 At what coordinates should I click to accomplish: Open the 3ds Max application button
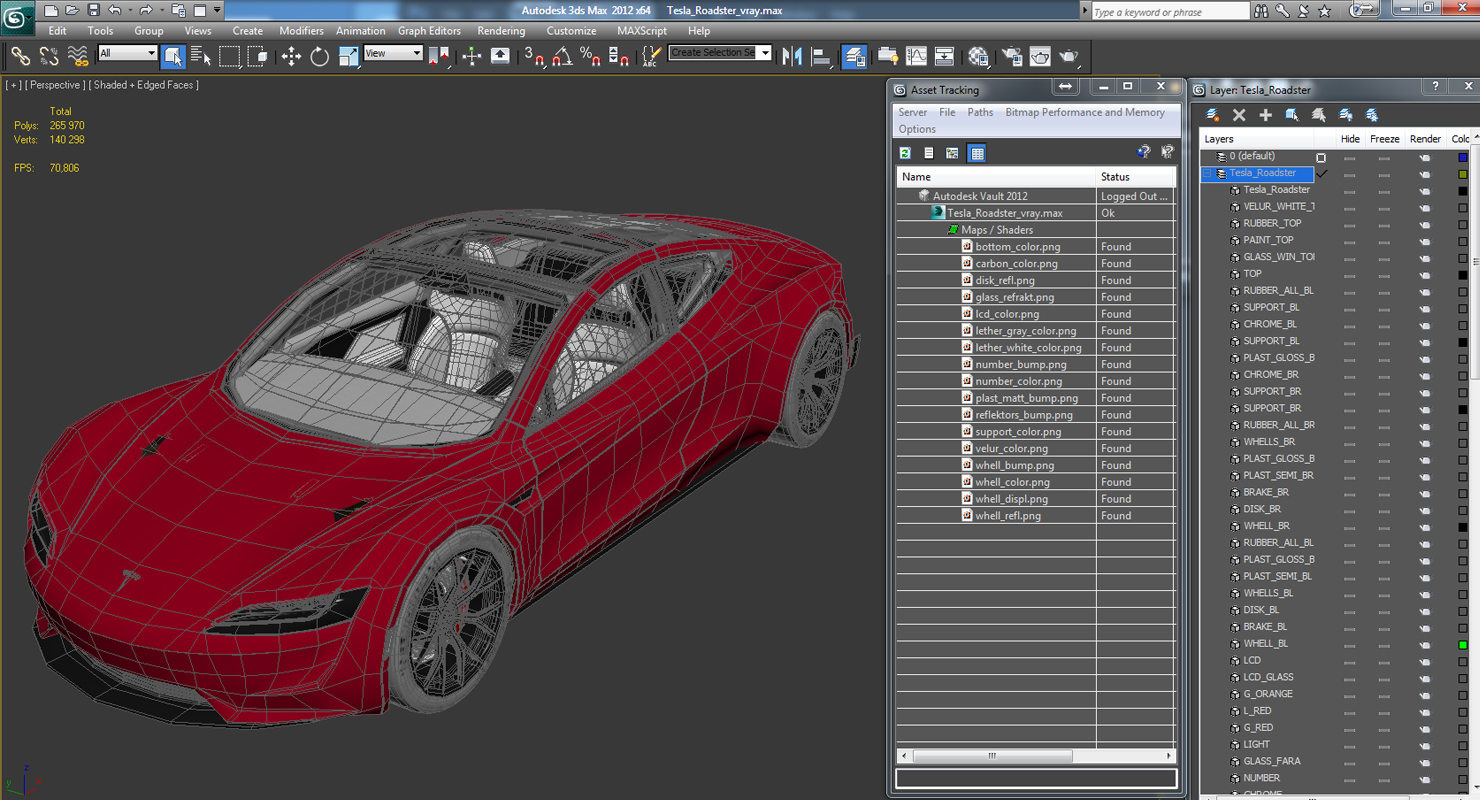[17, 16]
